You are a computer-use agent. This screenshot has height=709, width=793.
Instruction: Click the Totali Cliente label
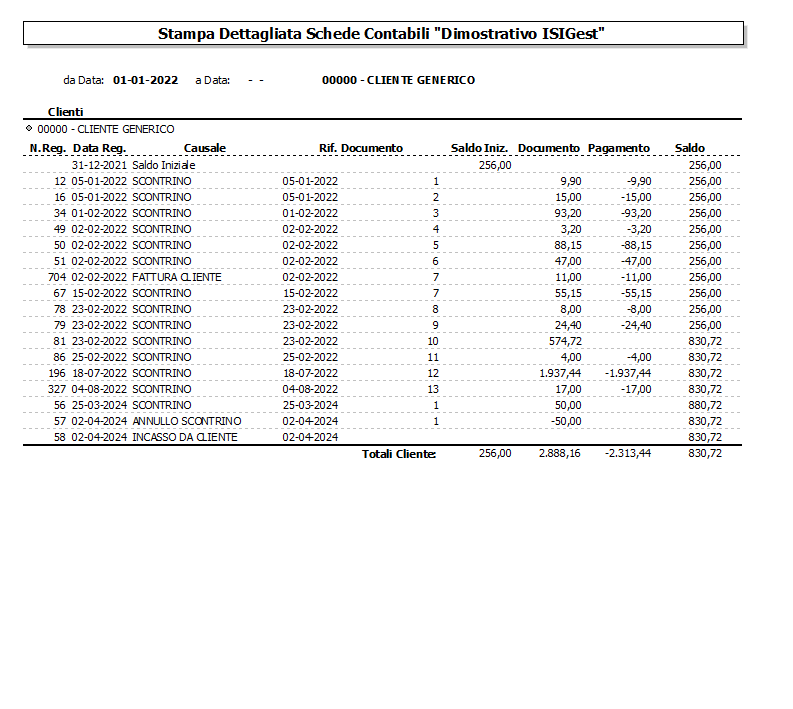[399, 454]
